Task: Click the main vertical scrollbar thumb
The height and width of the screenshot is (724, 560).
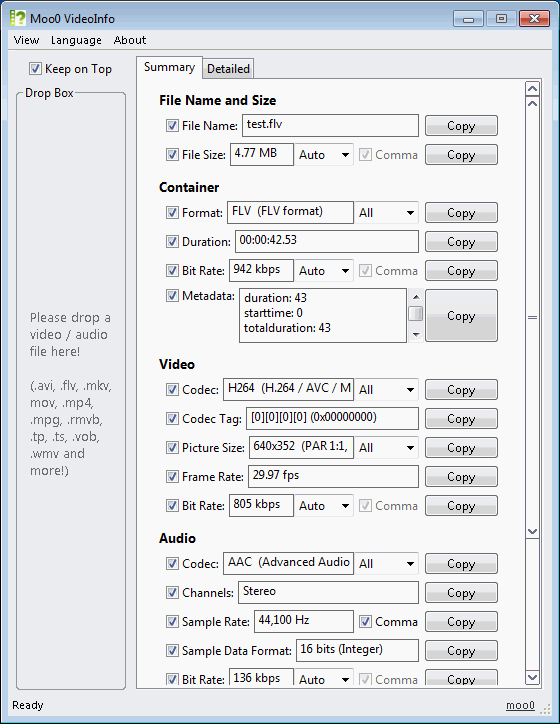Action: tap(532, 317)
